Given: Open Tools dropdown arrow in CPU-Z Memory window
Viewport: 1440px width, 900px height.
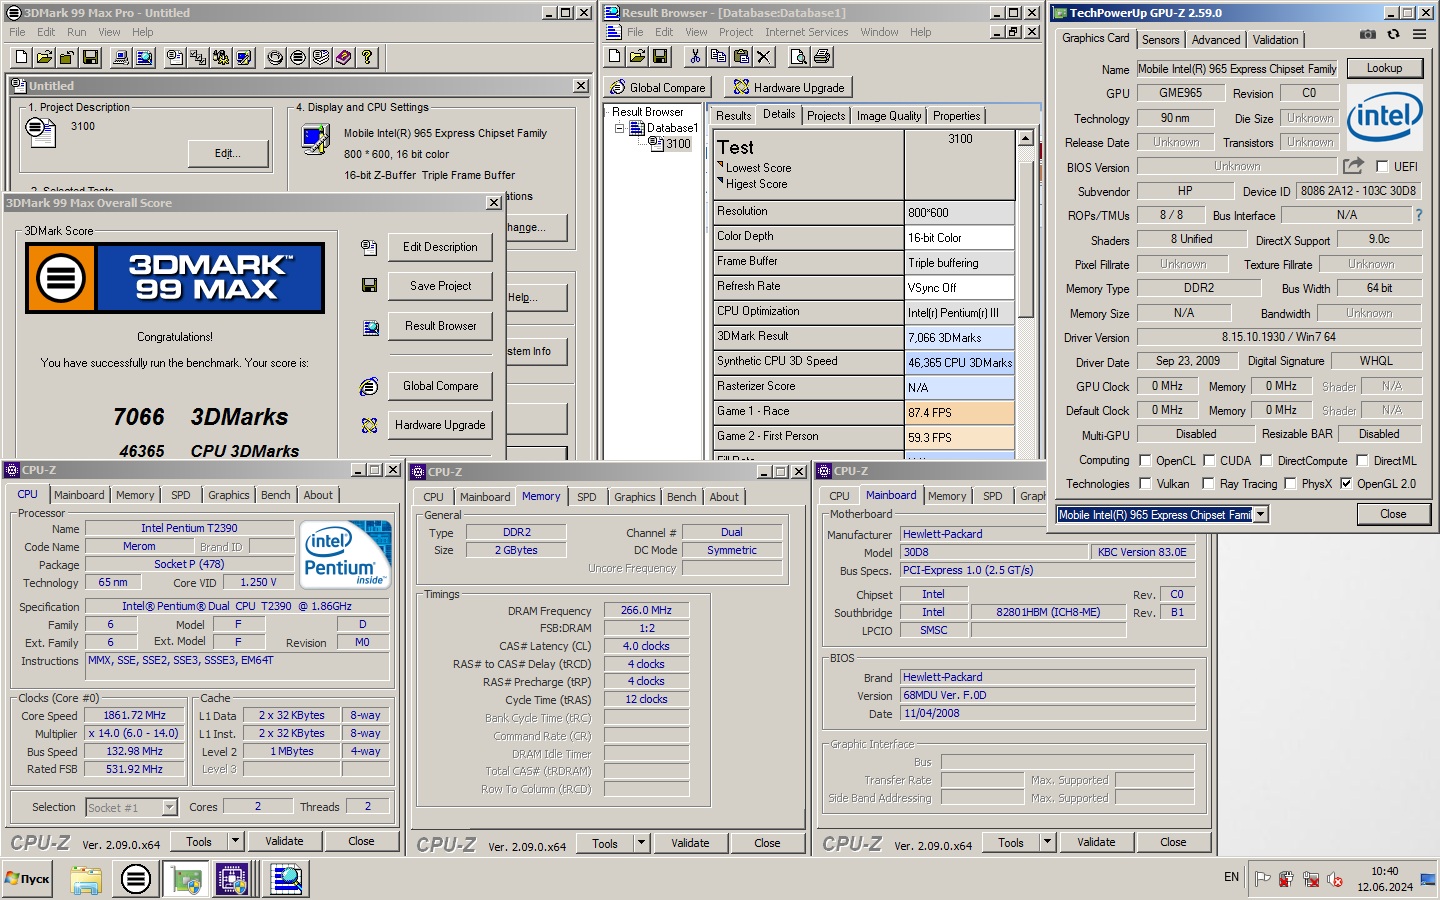Looking at the screenshot, I should pos(642,843).
